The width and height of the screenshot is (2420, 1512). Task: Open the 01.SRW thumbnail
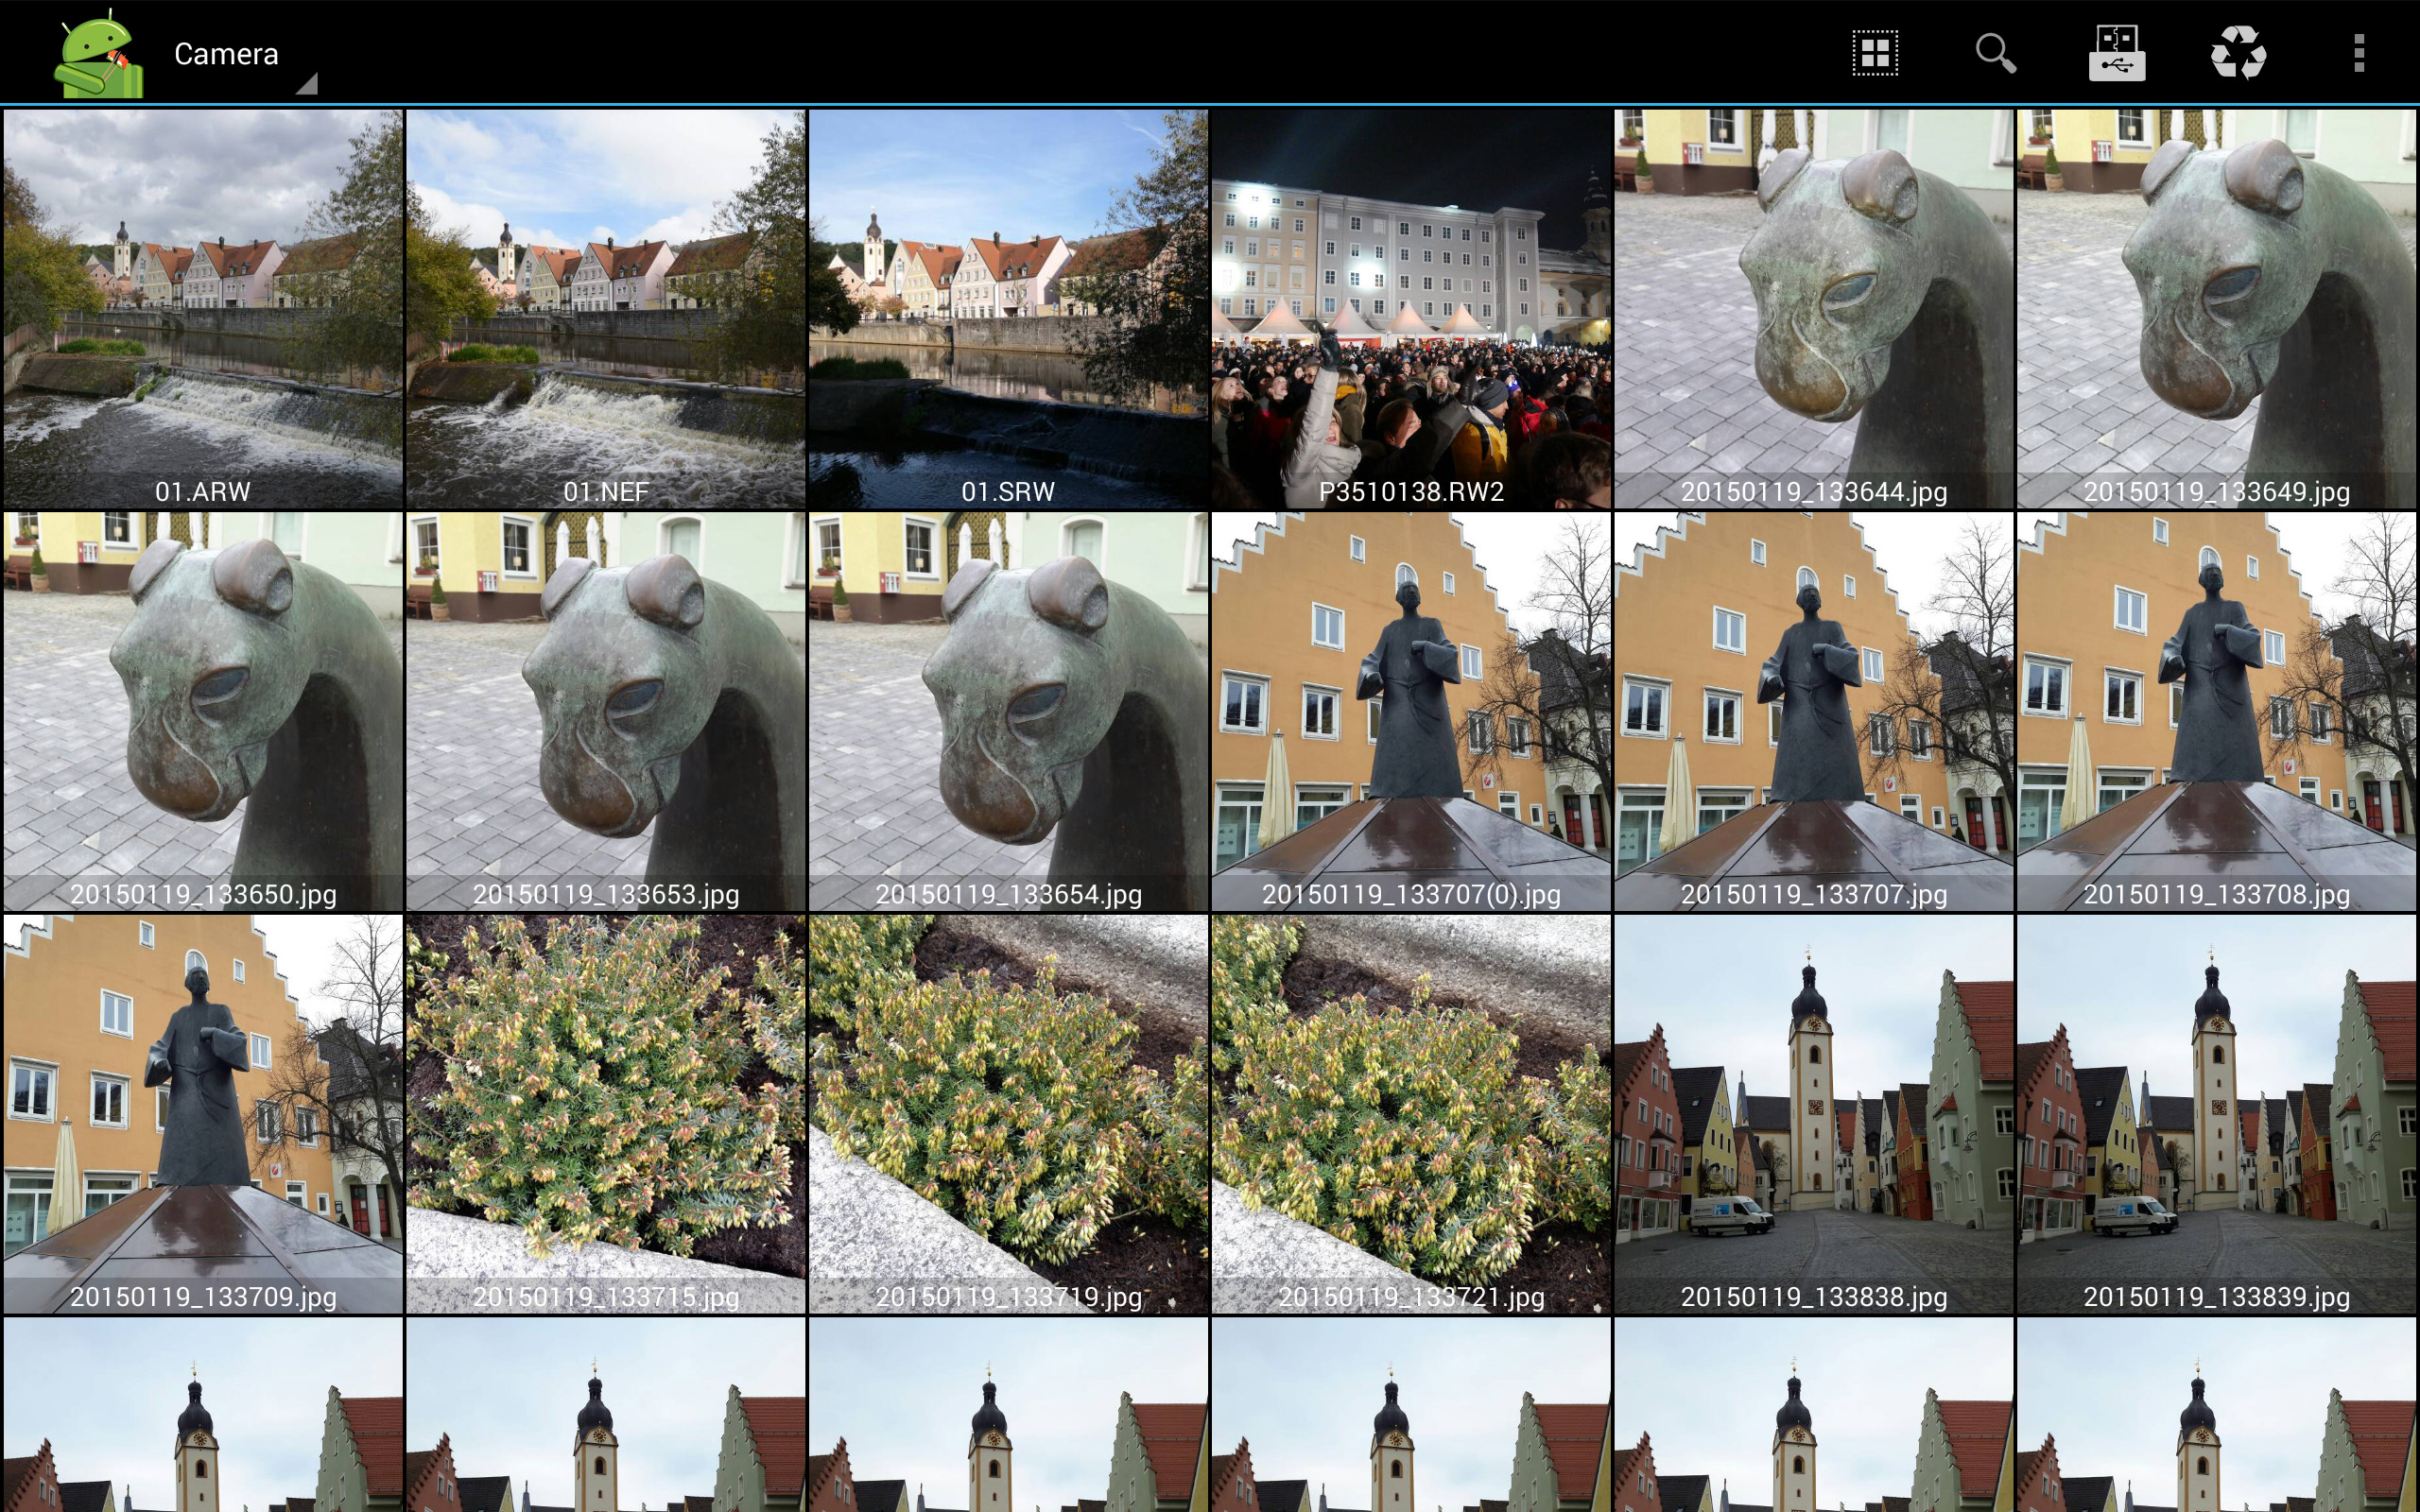point(1008,309)
